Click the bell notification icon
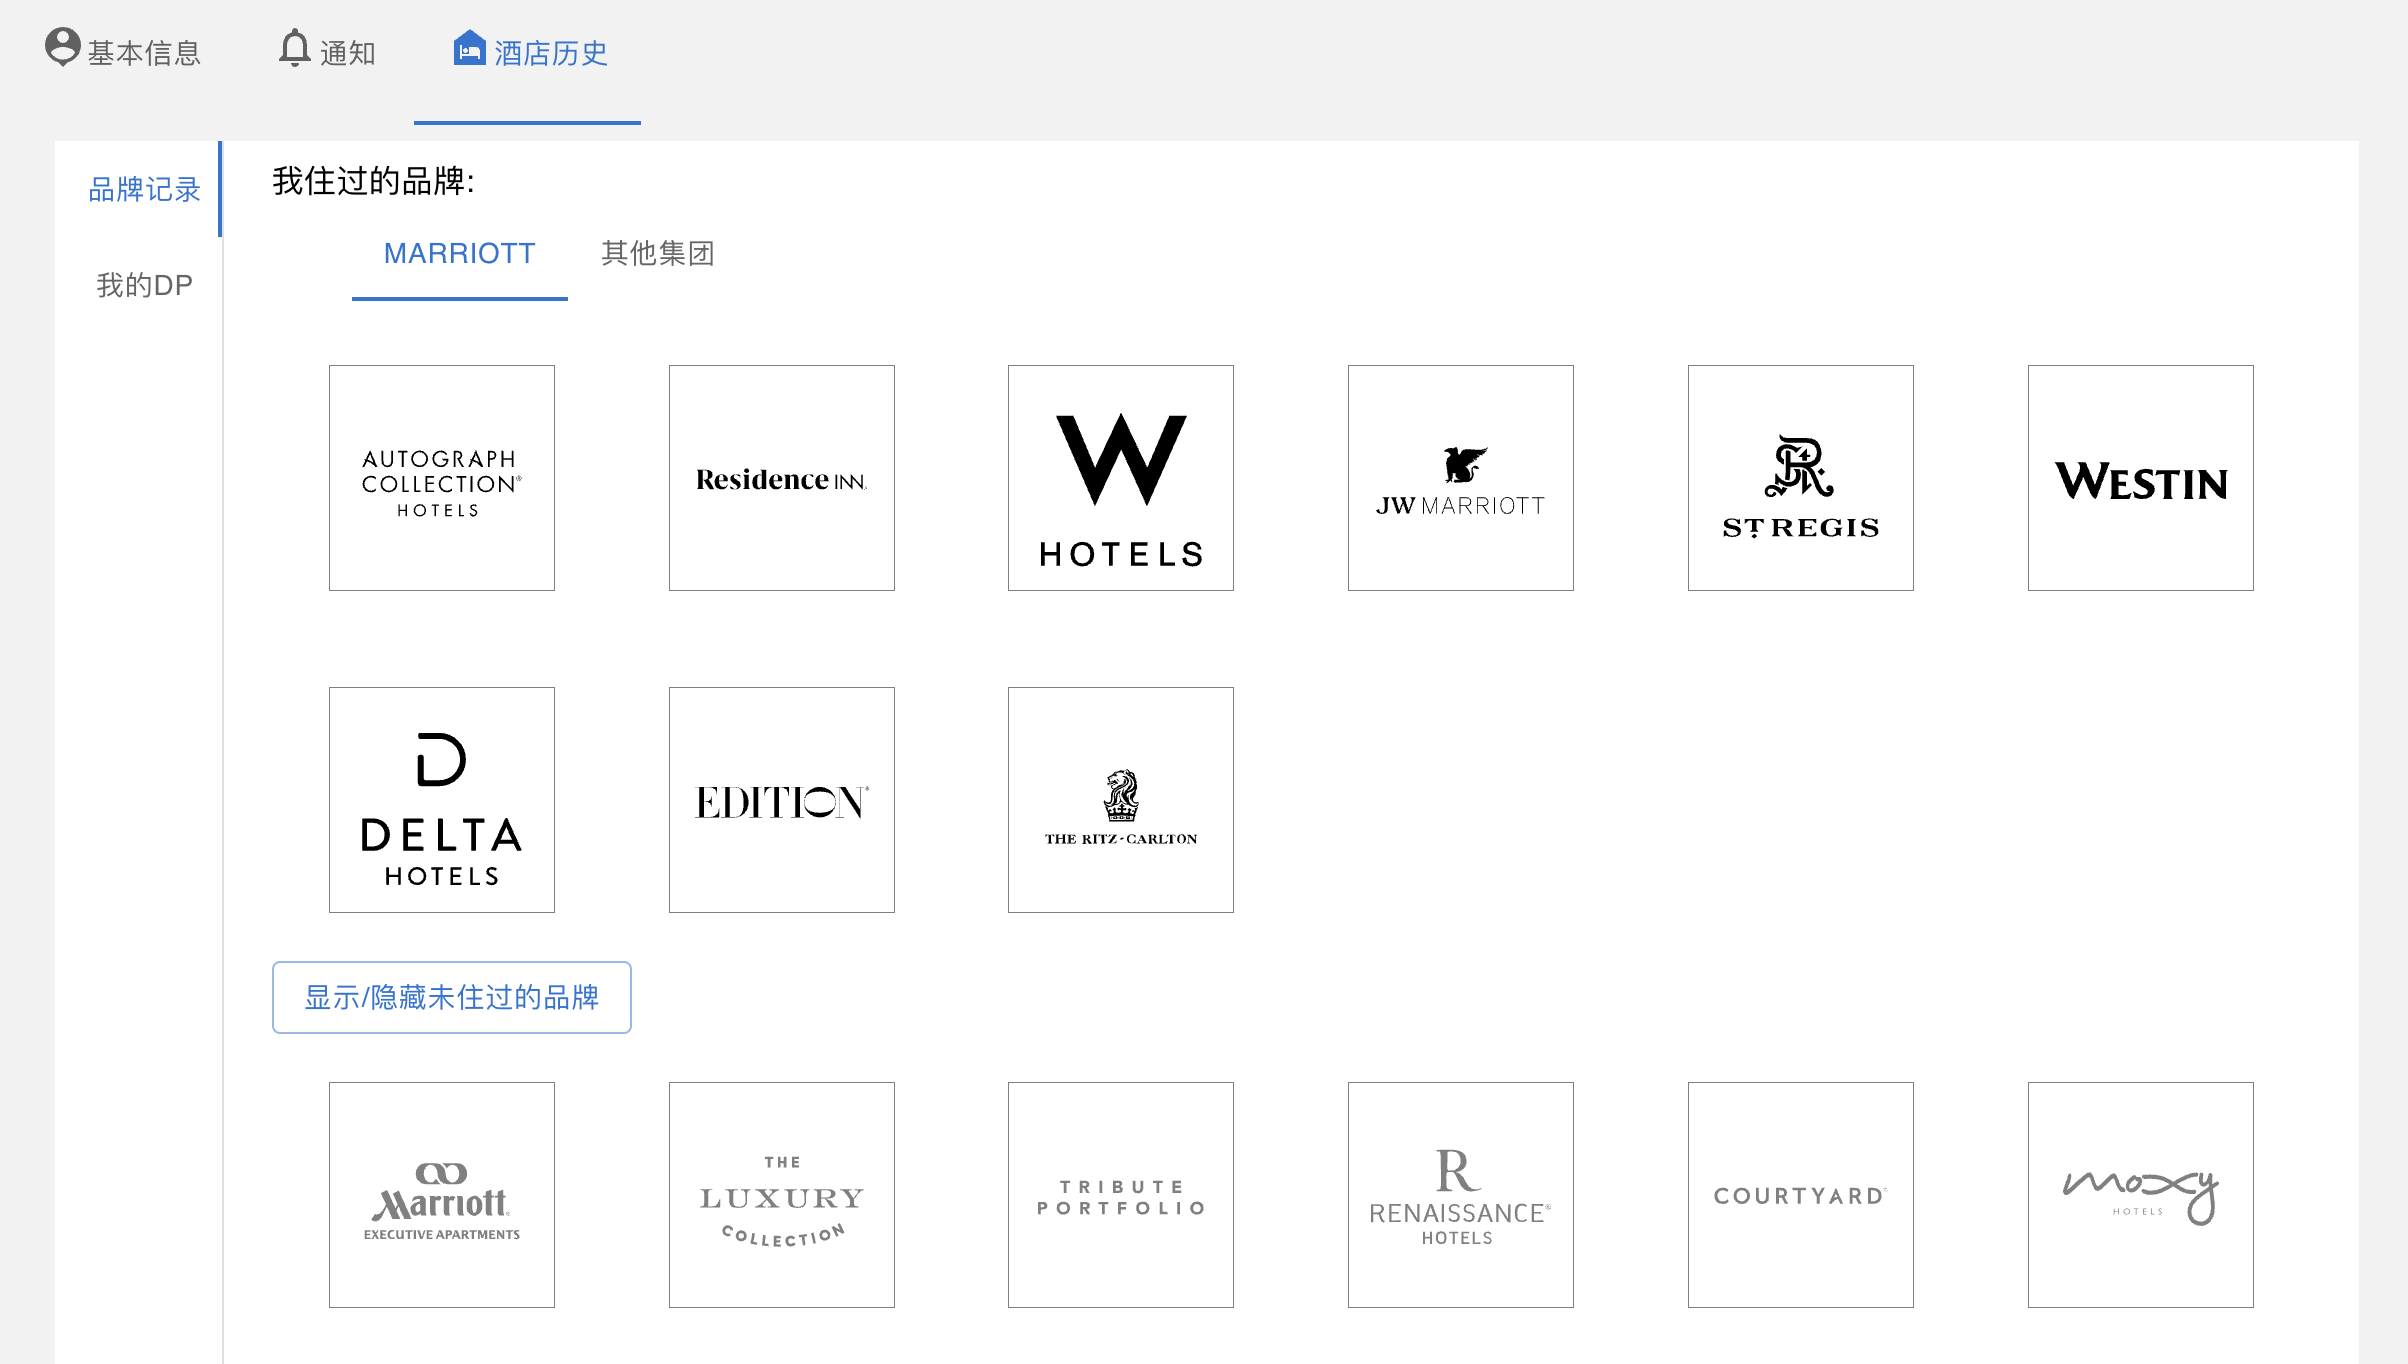The image size is (2408, 1364). [x=294, y=48]
